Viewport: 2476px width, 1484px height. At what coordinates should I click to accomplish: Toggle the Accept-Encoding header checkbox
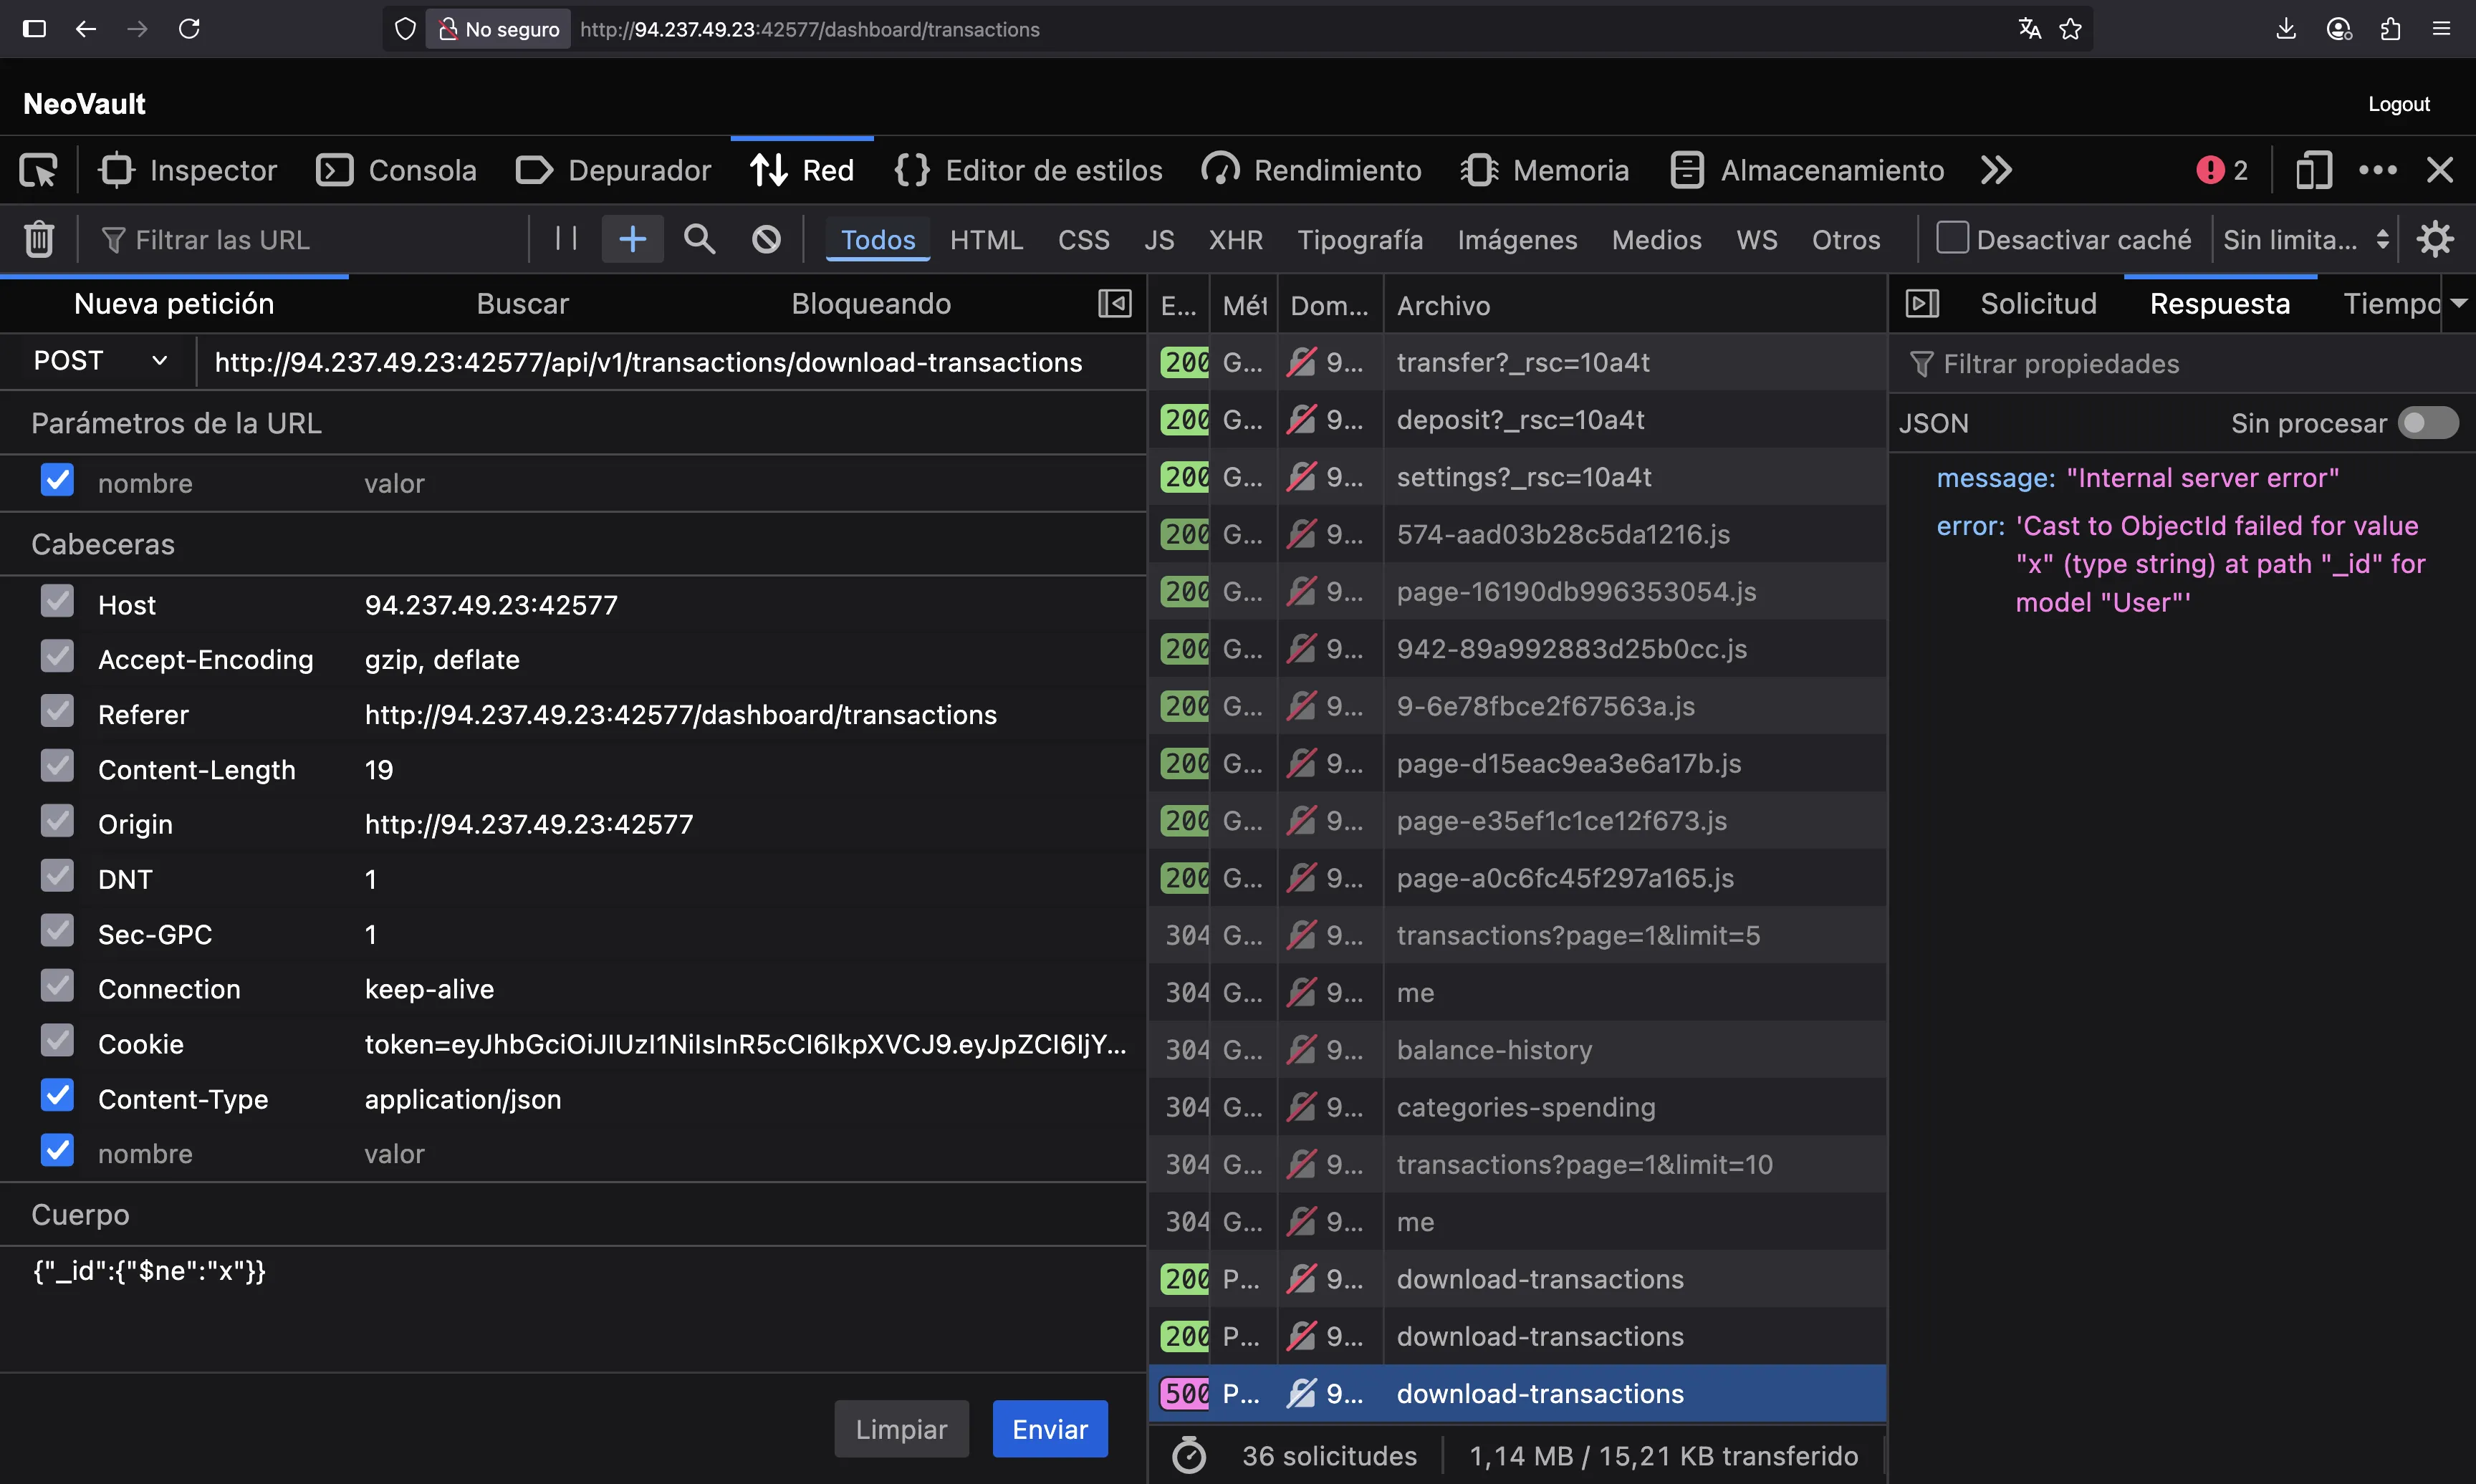click(x=57, y=657)
